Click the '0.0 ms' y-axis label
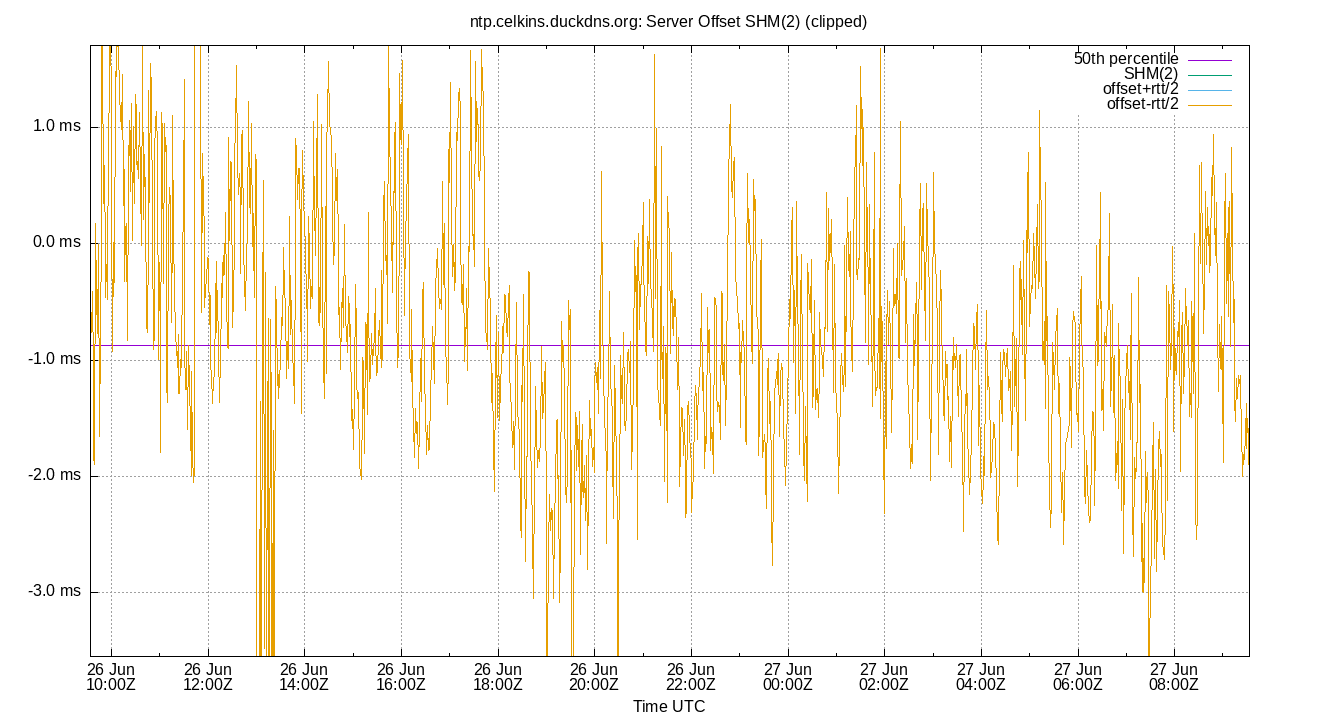This screenshot has height=720, width=1340. click(57, 242)
